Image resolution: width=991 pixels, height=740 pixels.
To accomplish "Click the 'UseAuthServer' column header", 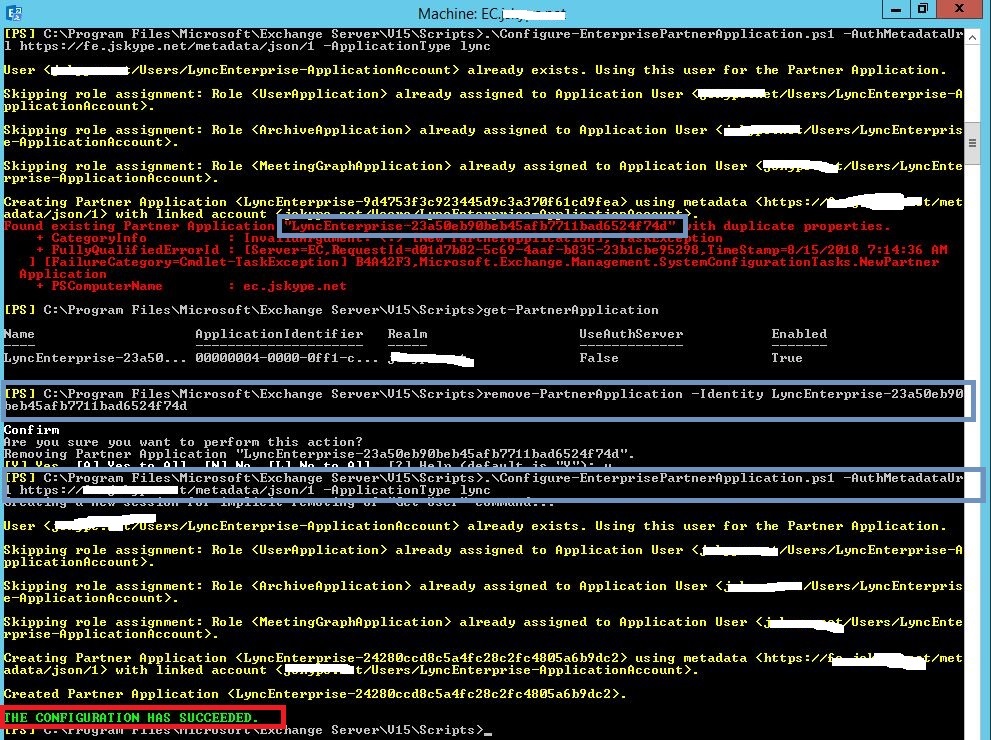I will pos(631,334).
